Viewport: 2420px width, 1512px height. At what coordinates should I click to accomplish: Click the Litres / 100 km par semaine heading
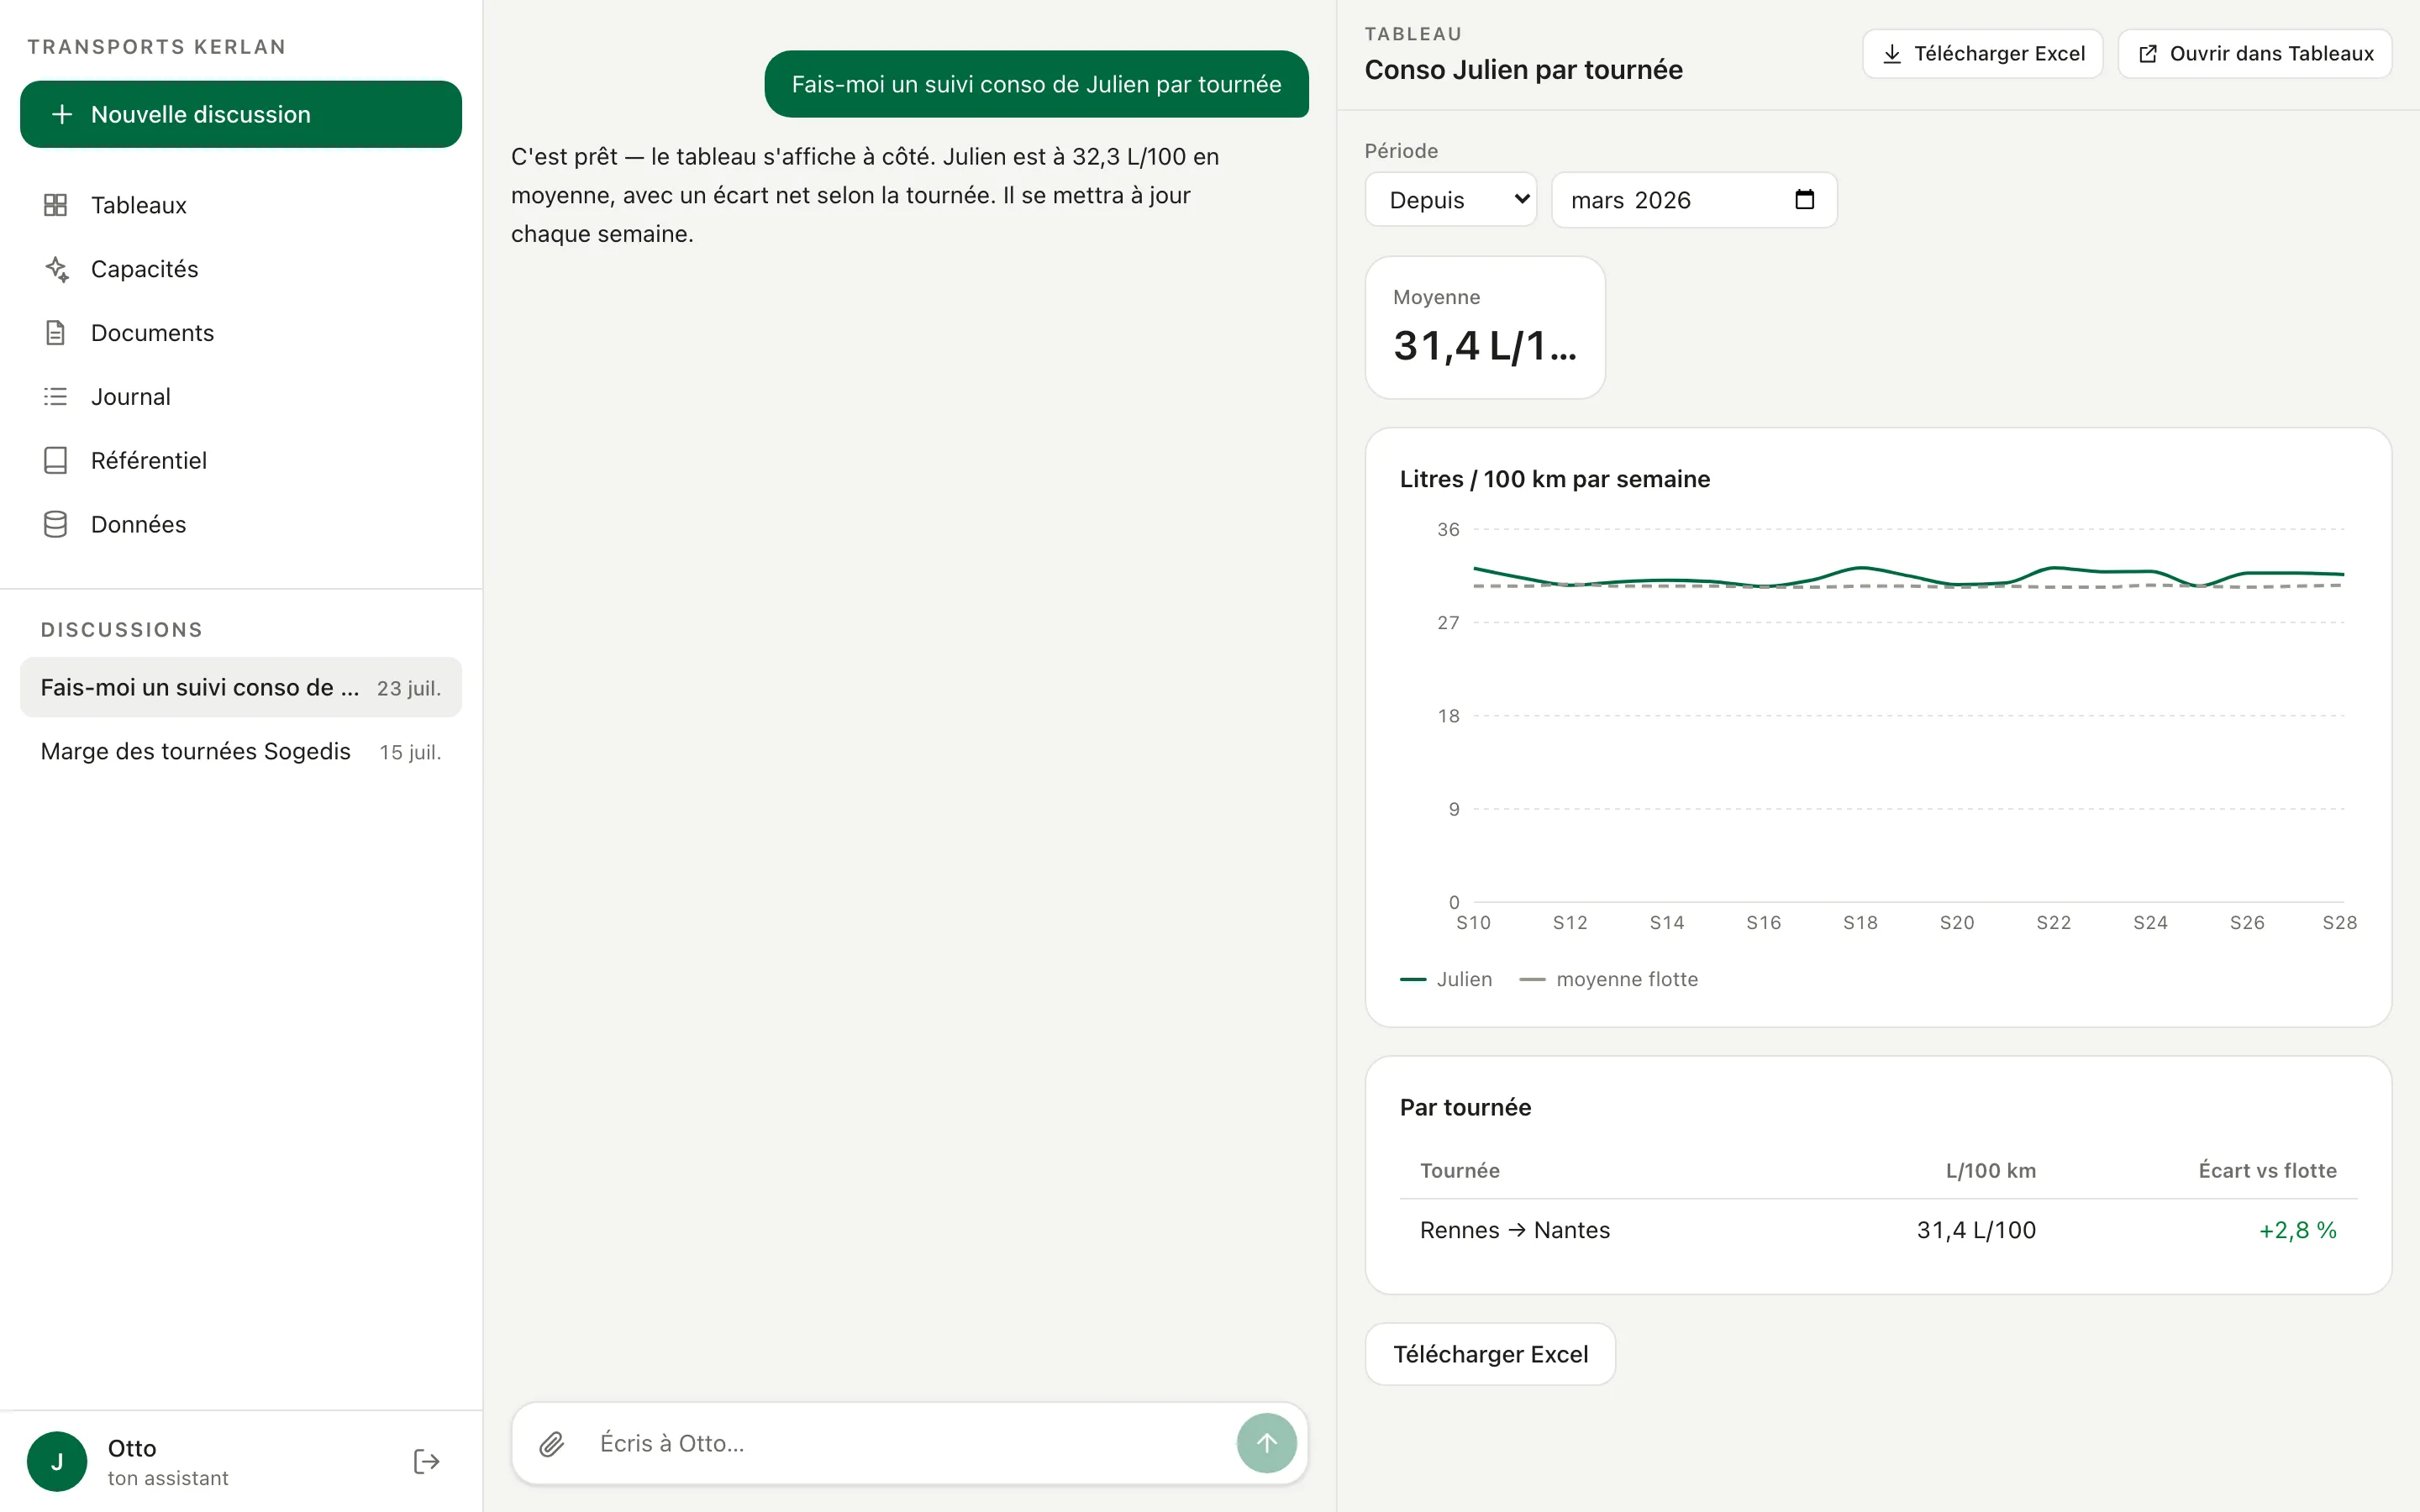(x=1555, y=479)
